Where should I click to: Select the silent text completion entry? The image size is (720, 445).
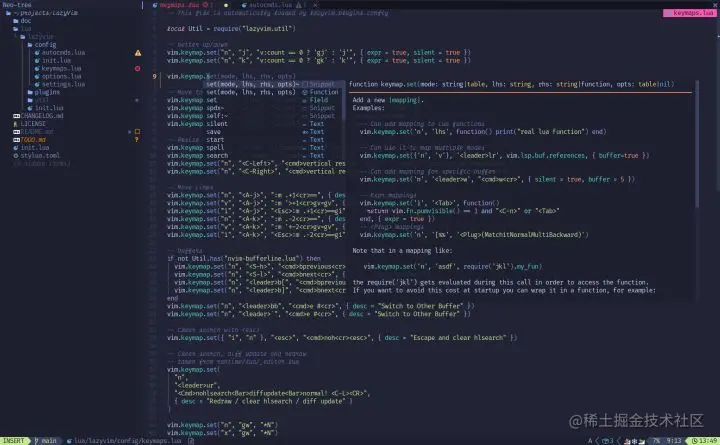click(x=274, y=124)
